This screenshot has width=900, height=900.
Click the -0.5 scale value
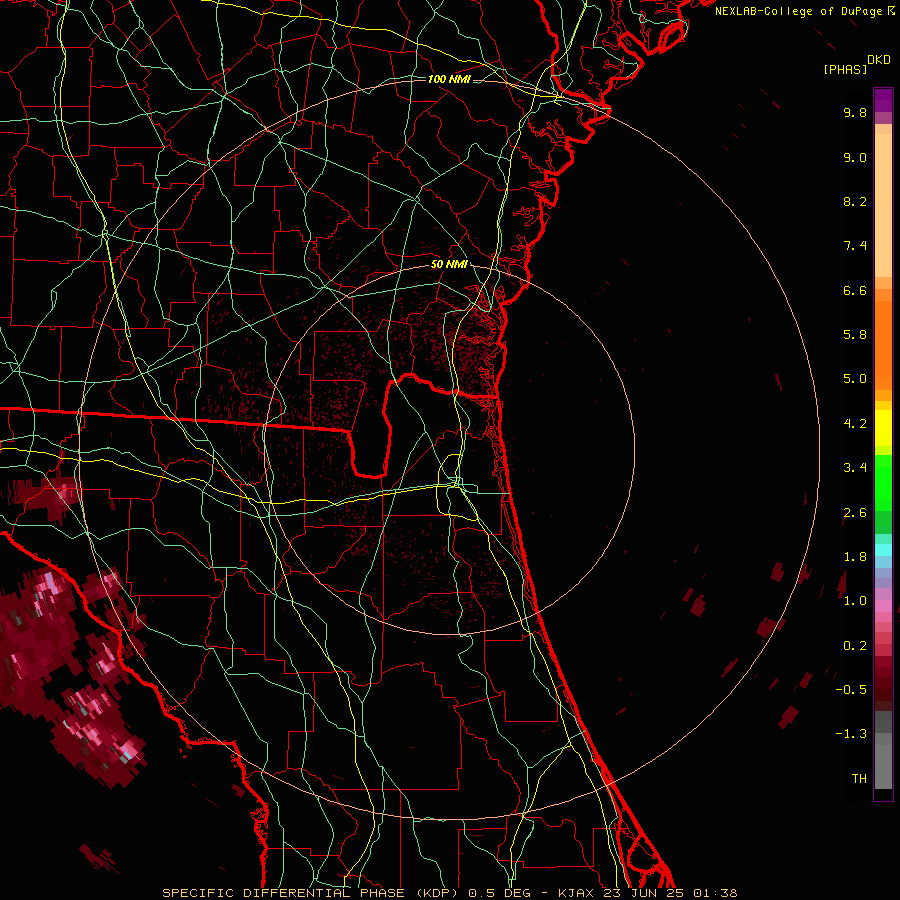(851, 690)
